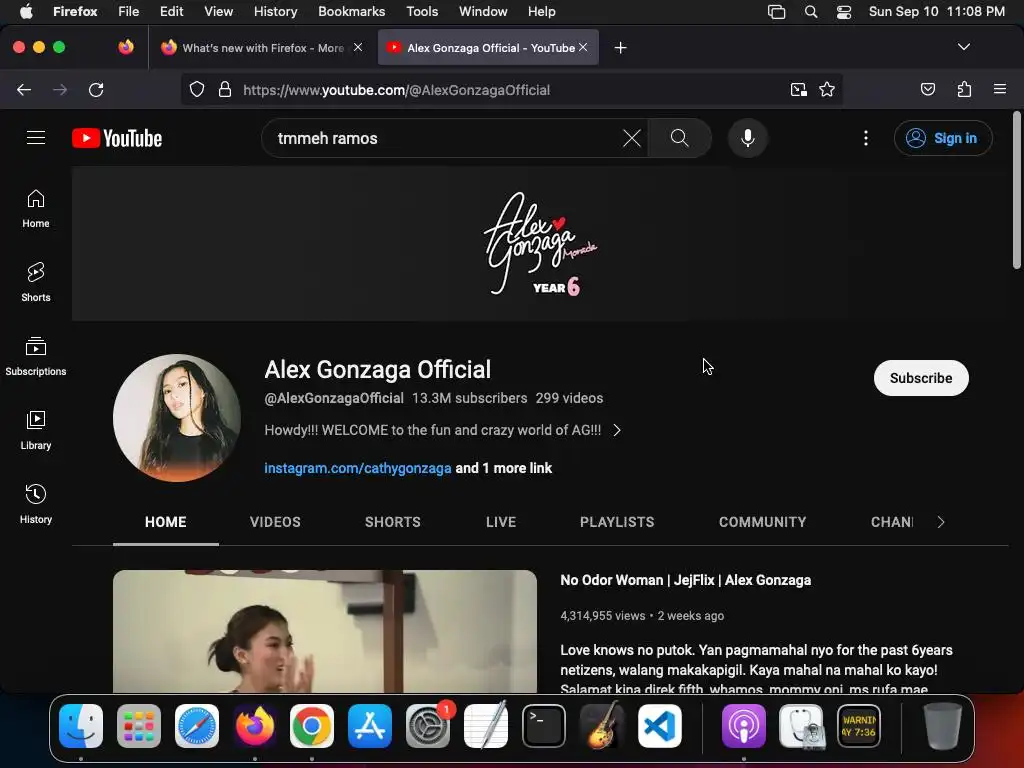Click '13.3M subscribers' text
The height and width of the screenshot is (768, 1024).
[x=470, y=398]
